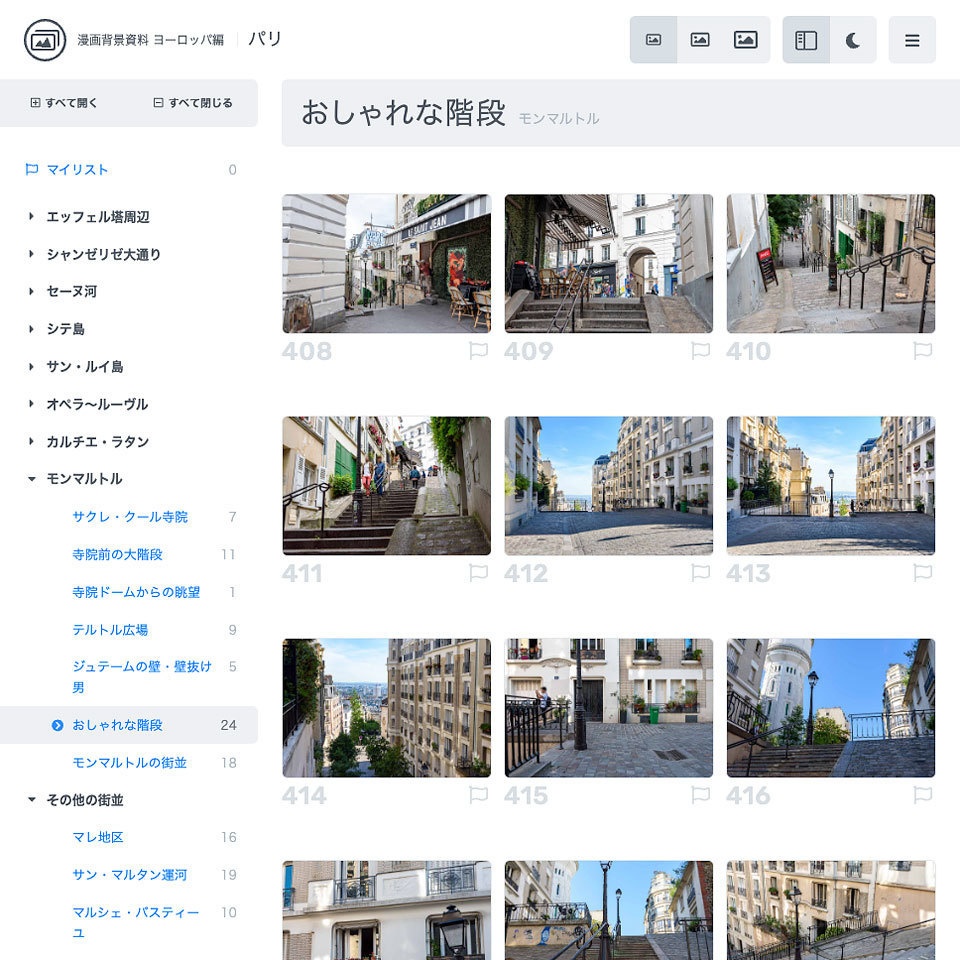960x960 pixels.
Task: Open thumbnail 412 showing the cobblestone street
Action: pyautogui.click(x=610, y=485)
